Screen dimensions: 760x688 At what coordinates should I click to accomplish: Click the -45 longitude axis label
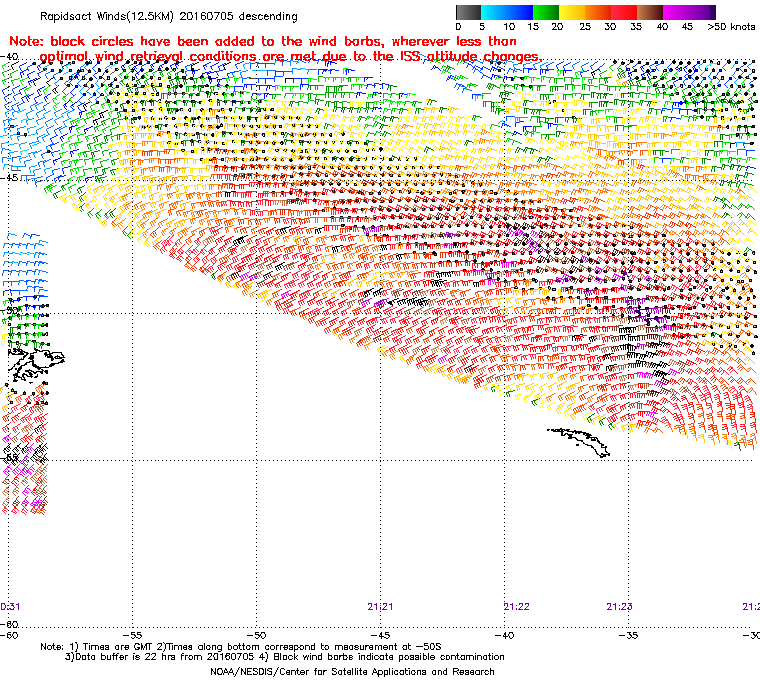(380, 635)
